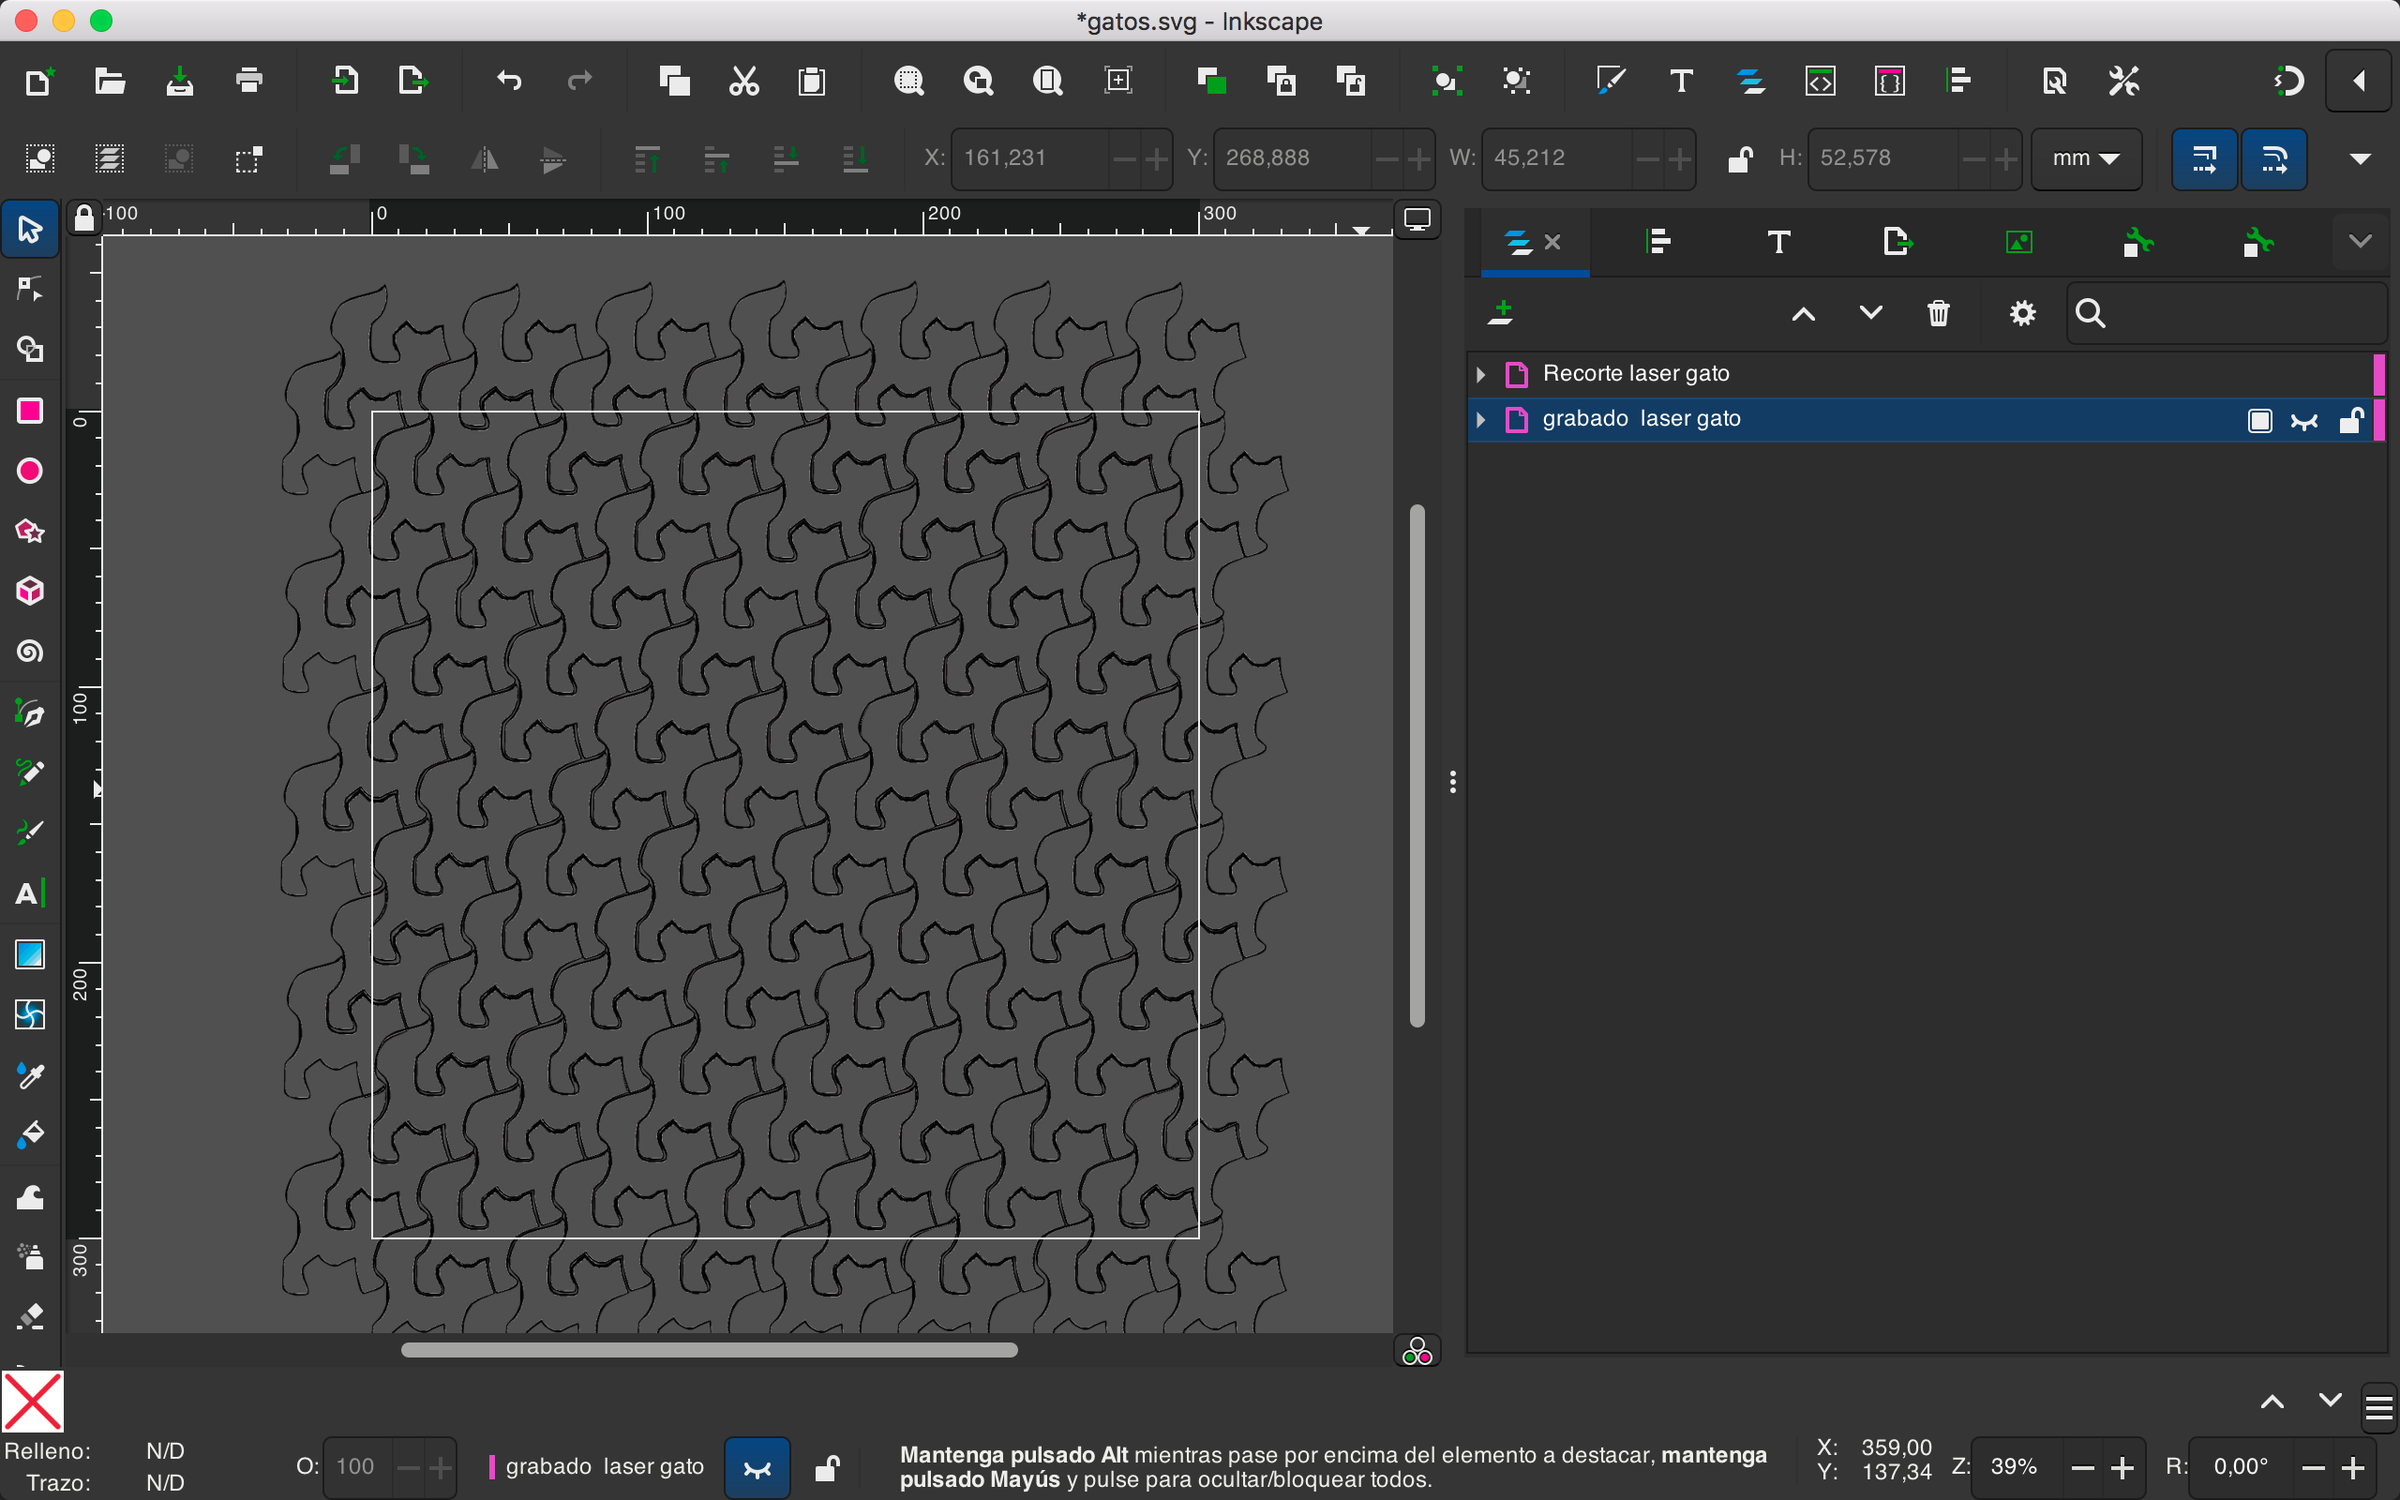Image resolution: width=2400 pixels, height=1500 pixels.
Task: Toggle current layer lock in status bar
Action: tap(827, 1468)
